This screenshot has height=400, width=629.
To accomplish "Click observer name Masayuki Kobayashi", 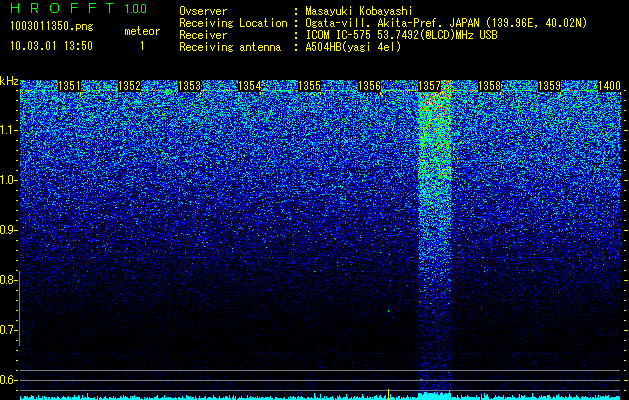I will [x=359, y=11].
